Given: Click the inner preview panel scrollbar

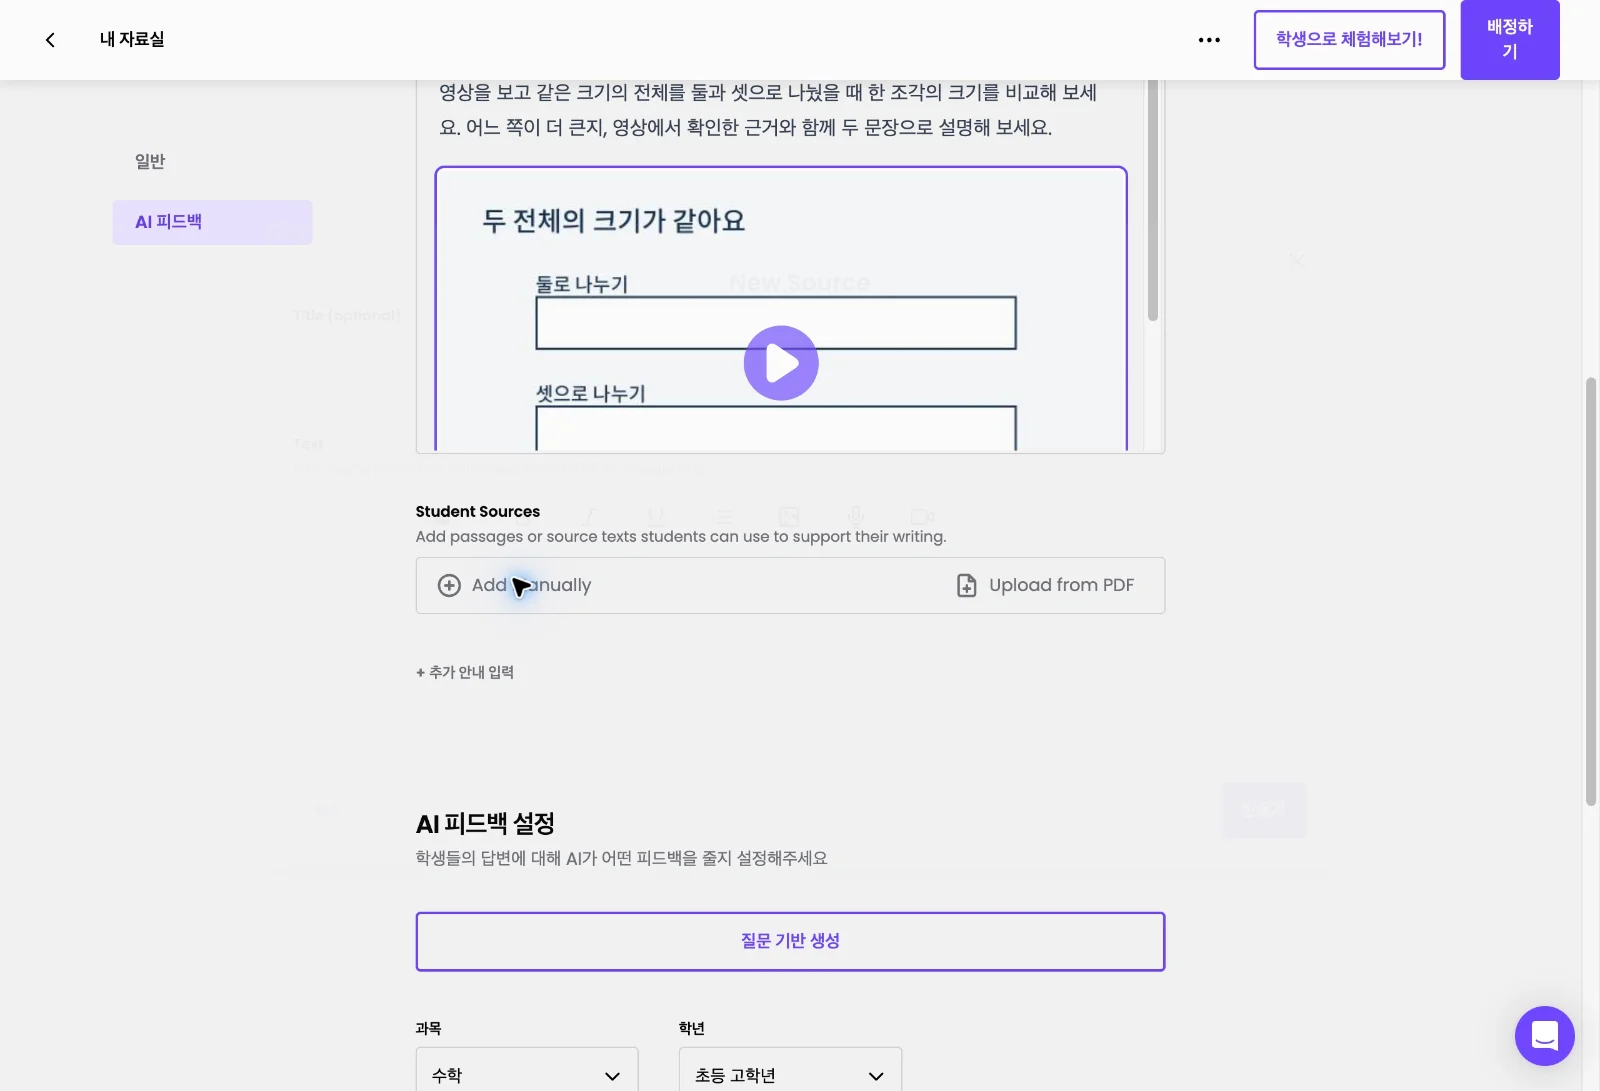Looking at the screenshot, I should 1152,200.
